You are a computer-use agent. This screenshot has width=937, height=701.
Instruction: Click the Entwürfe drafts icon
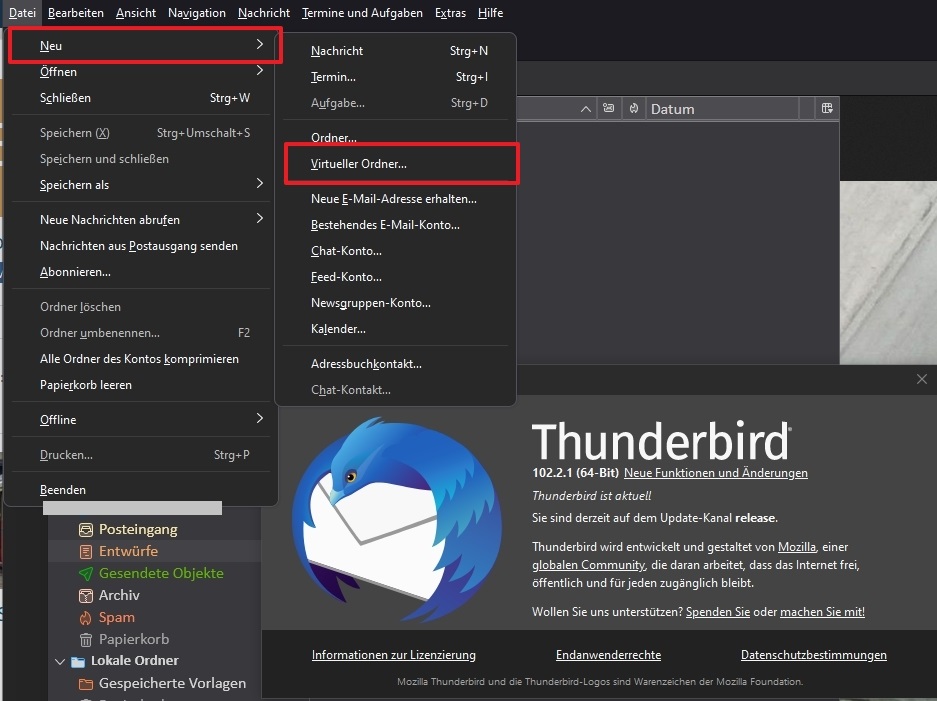(x=86, y=552)
